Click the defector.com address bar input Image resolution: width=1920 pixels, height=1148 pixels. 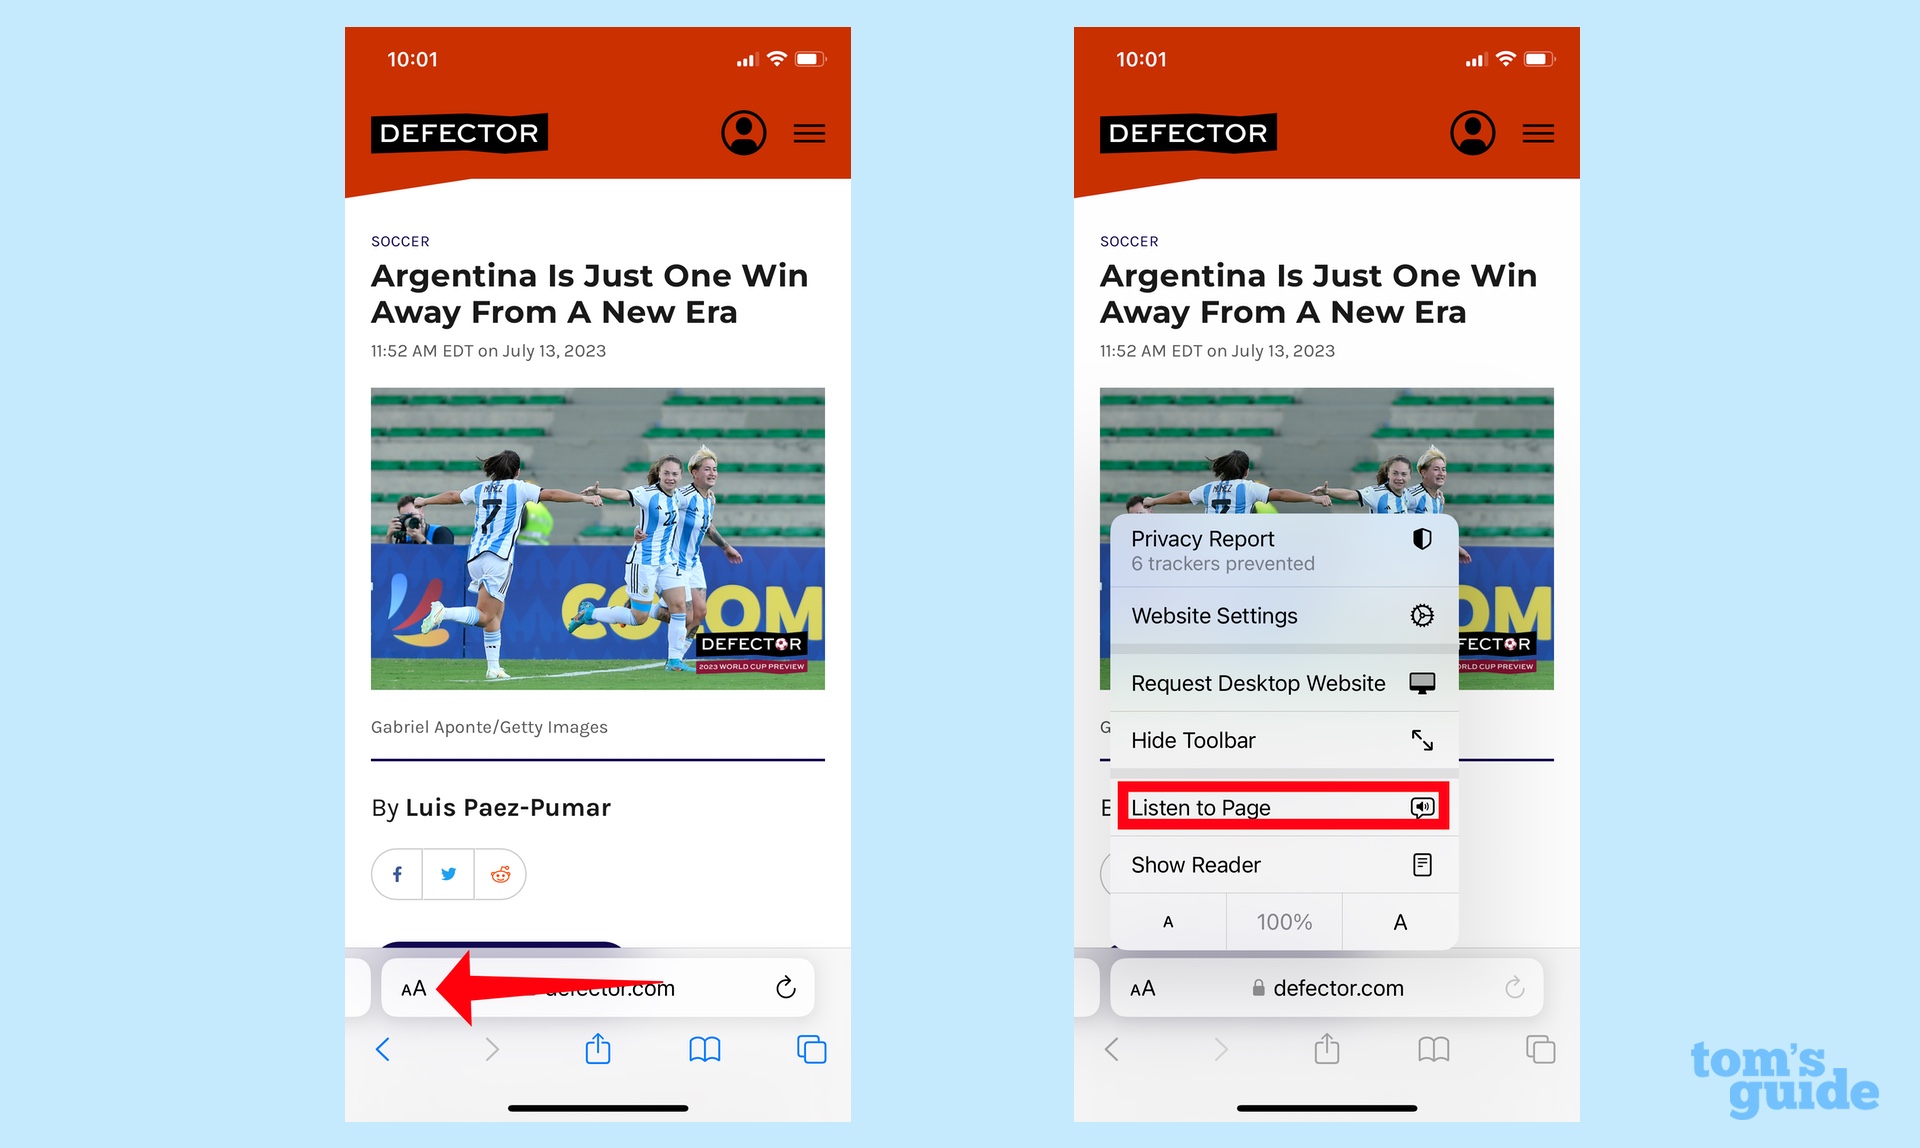click(x=615, y=988)
